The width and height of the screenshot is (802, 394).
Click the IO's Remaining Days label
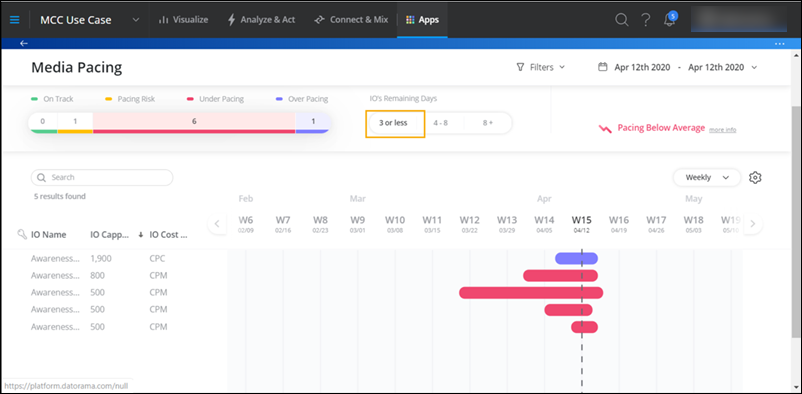coord(403,99)
